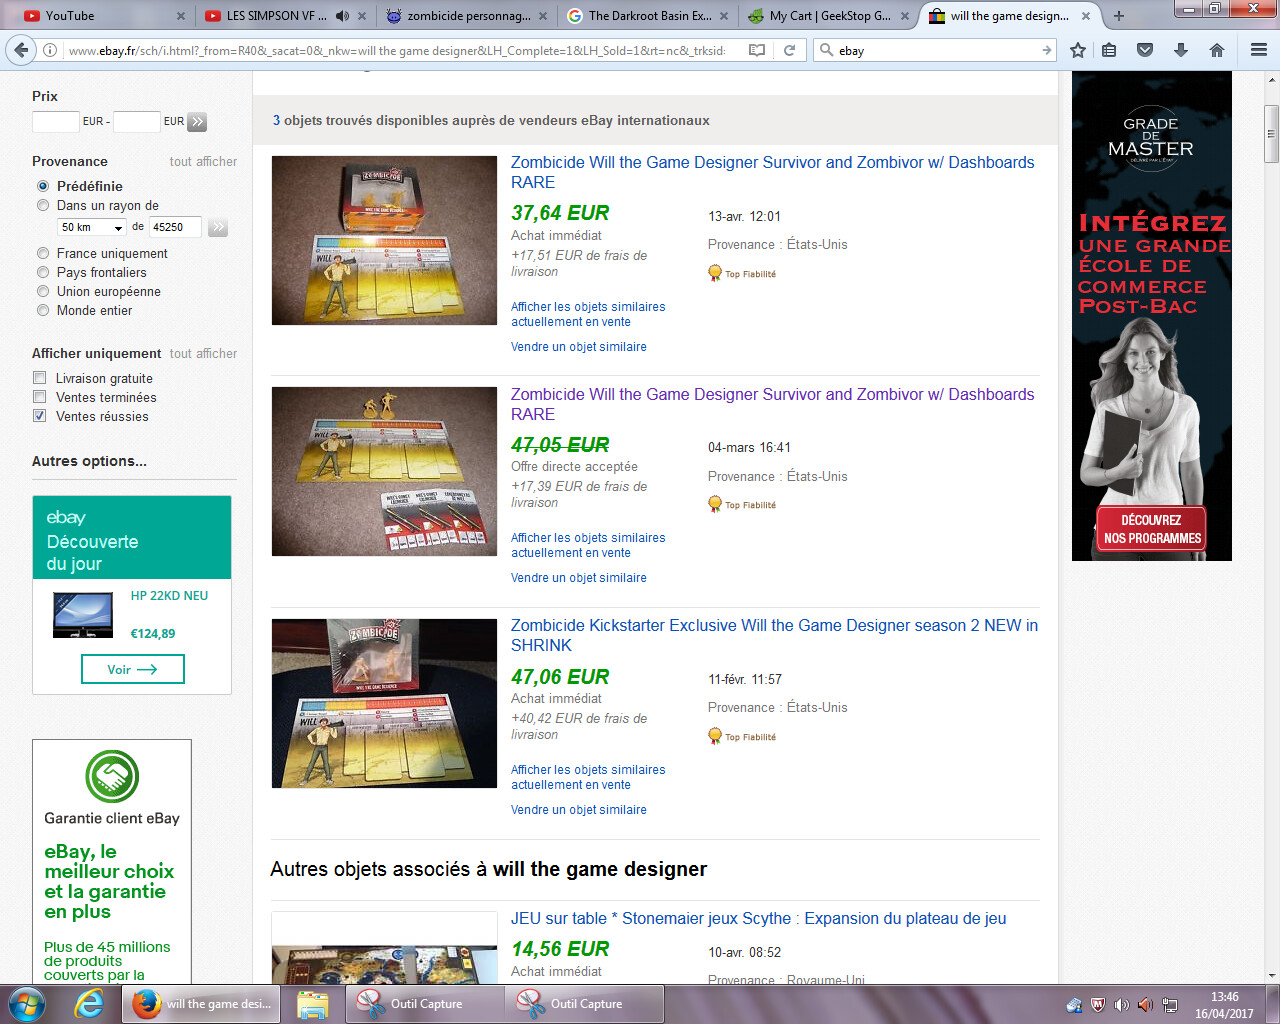This screenshot has width=1280, height=1024.
Task: Select Pays frontaliers radio button
Action: tap(43, 272)
